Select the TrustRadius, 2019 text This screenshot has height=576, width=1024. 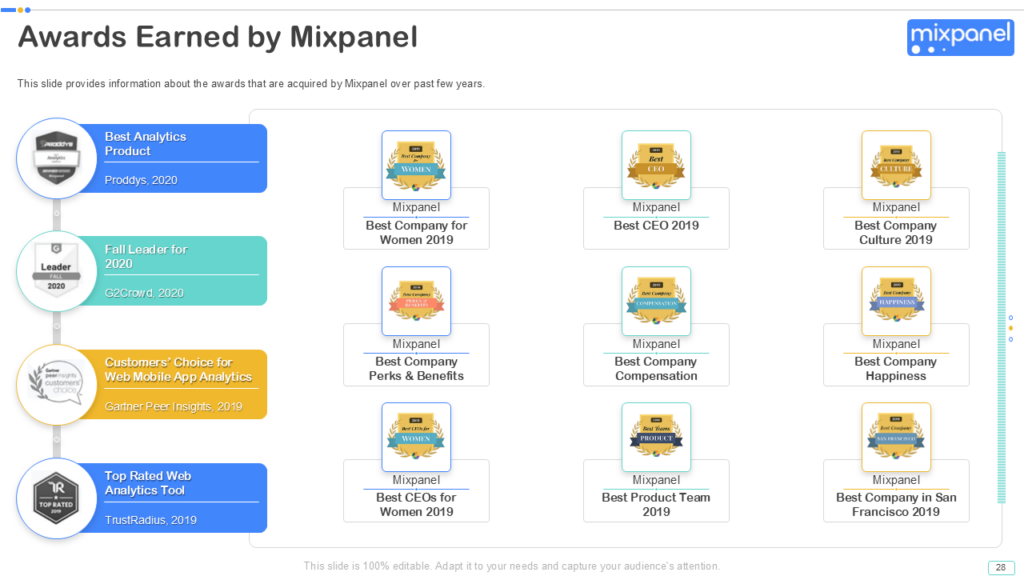151,520
